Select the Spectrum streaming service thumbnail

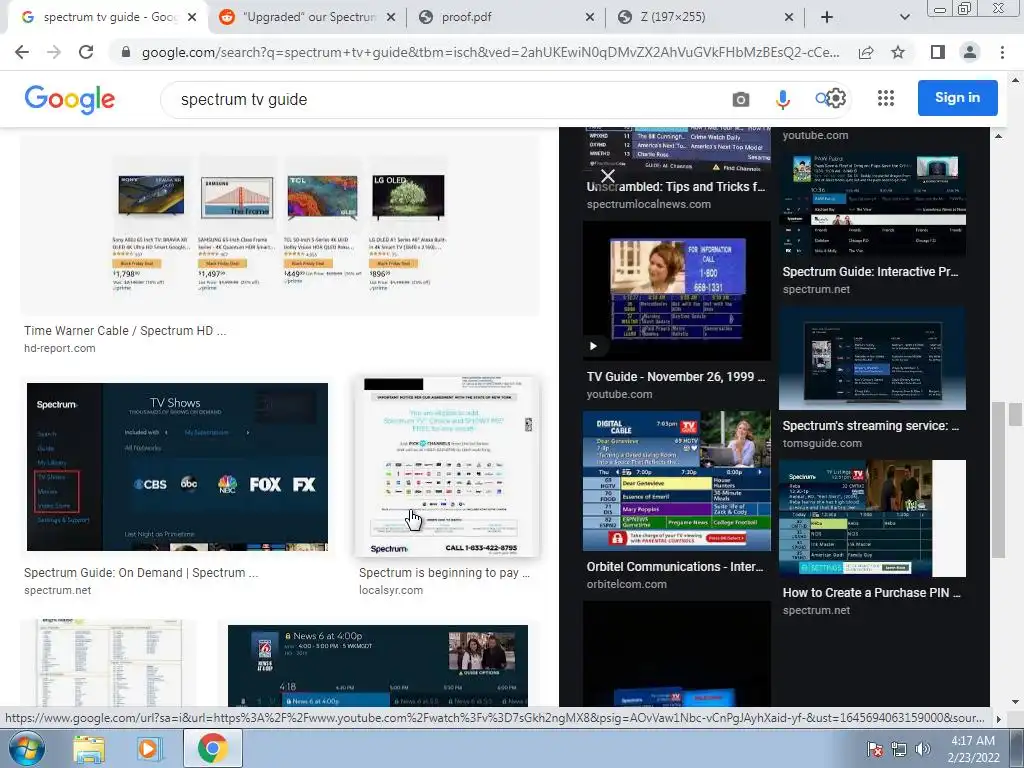(x=872, y=358)
